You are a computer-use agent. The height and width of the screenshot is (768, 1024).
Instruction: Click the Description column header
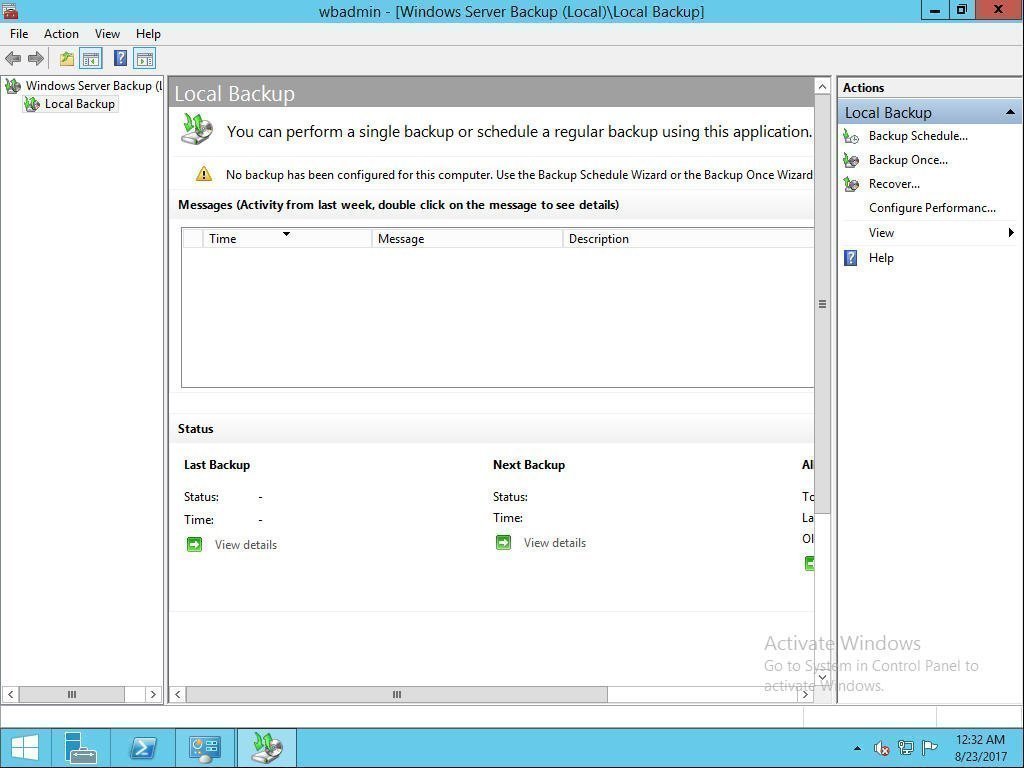pos(688,238)
